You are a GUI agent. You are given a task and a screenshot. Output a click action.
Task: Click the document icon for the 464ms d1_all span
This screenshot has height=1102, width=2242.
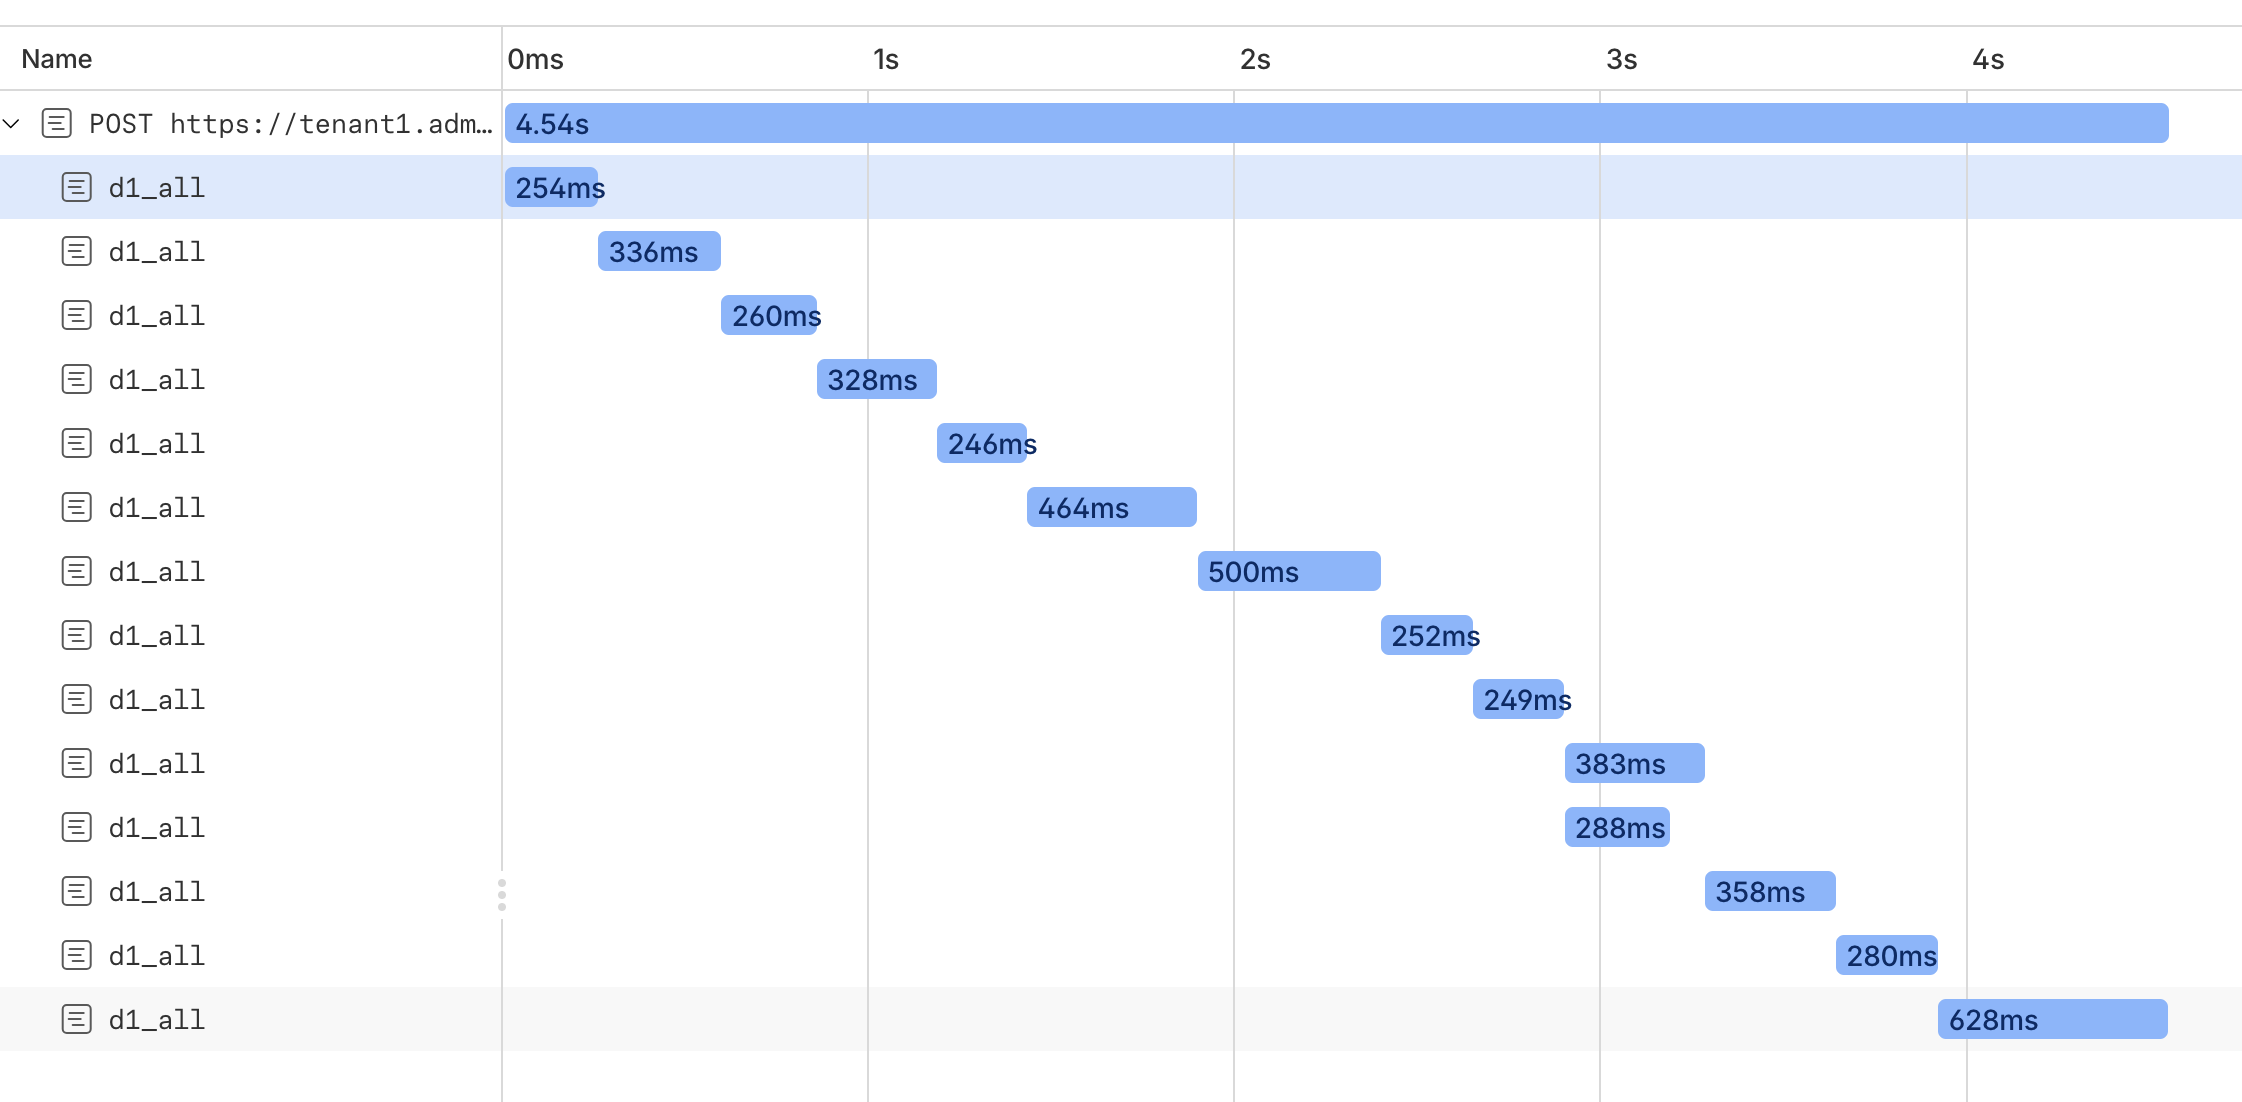tap(77, 507)
